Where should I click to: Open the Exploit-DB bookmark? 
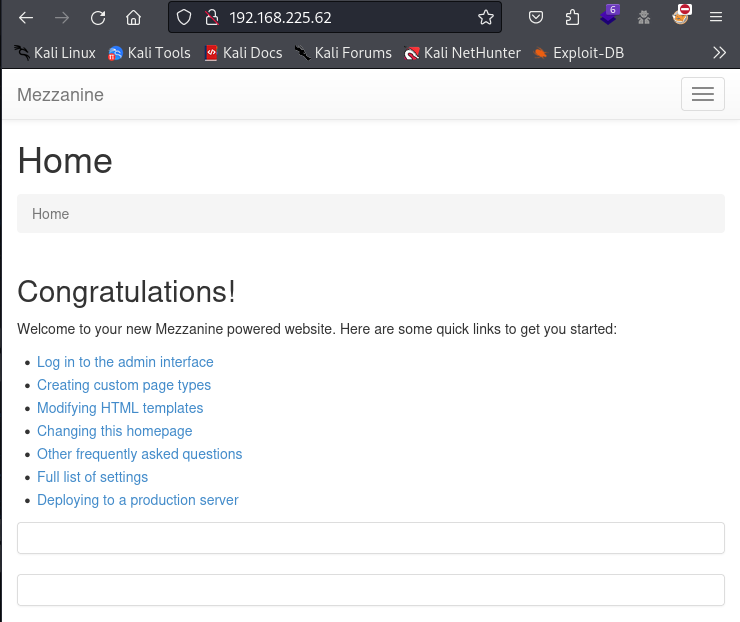(579, 53)
